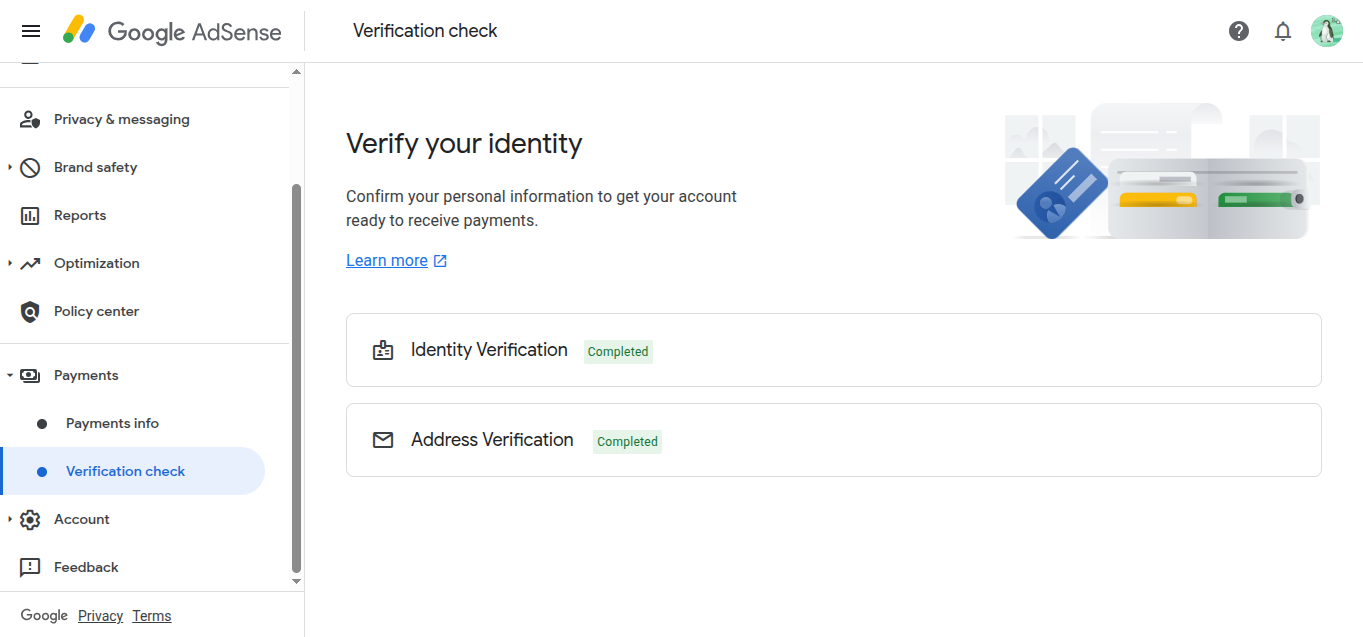Image resolution: width=1363 pixels, height=637 pixels.
Task: Open Privacy & messaging menu item
Action: pos(121,119)
